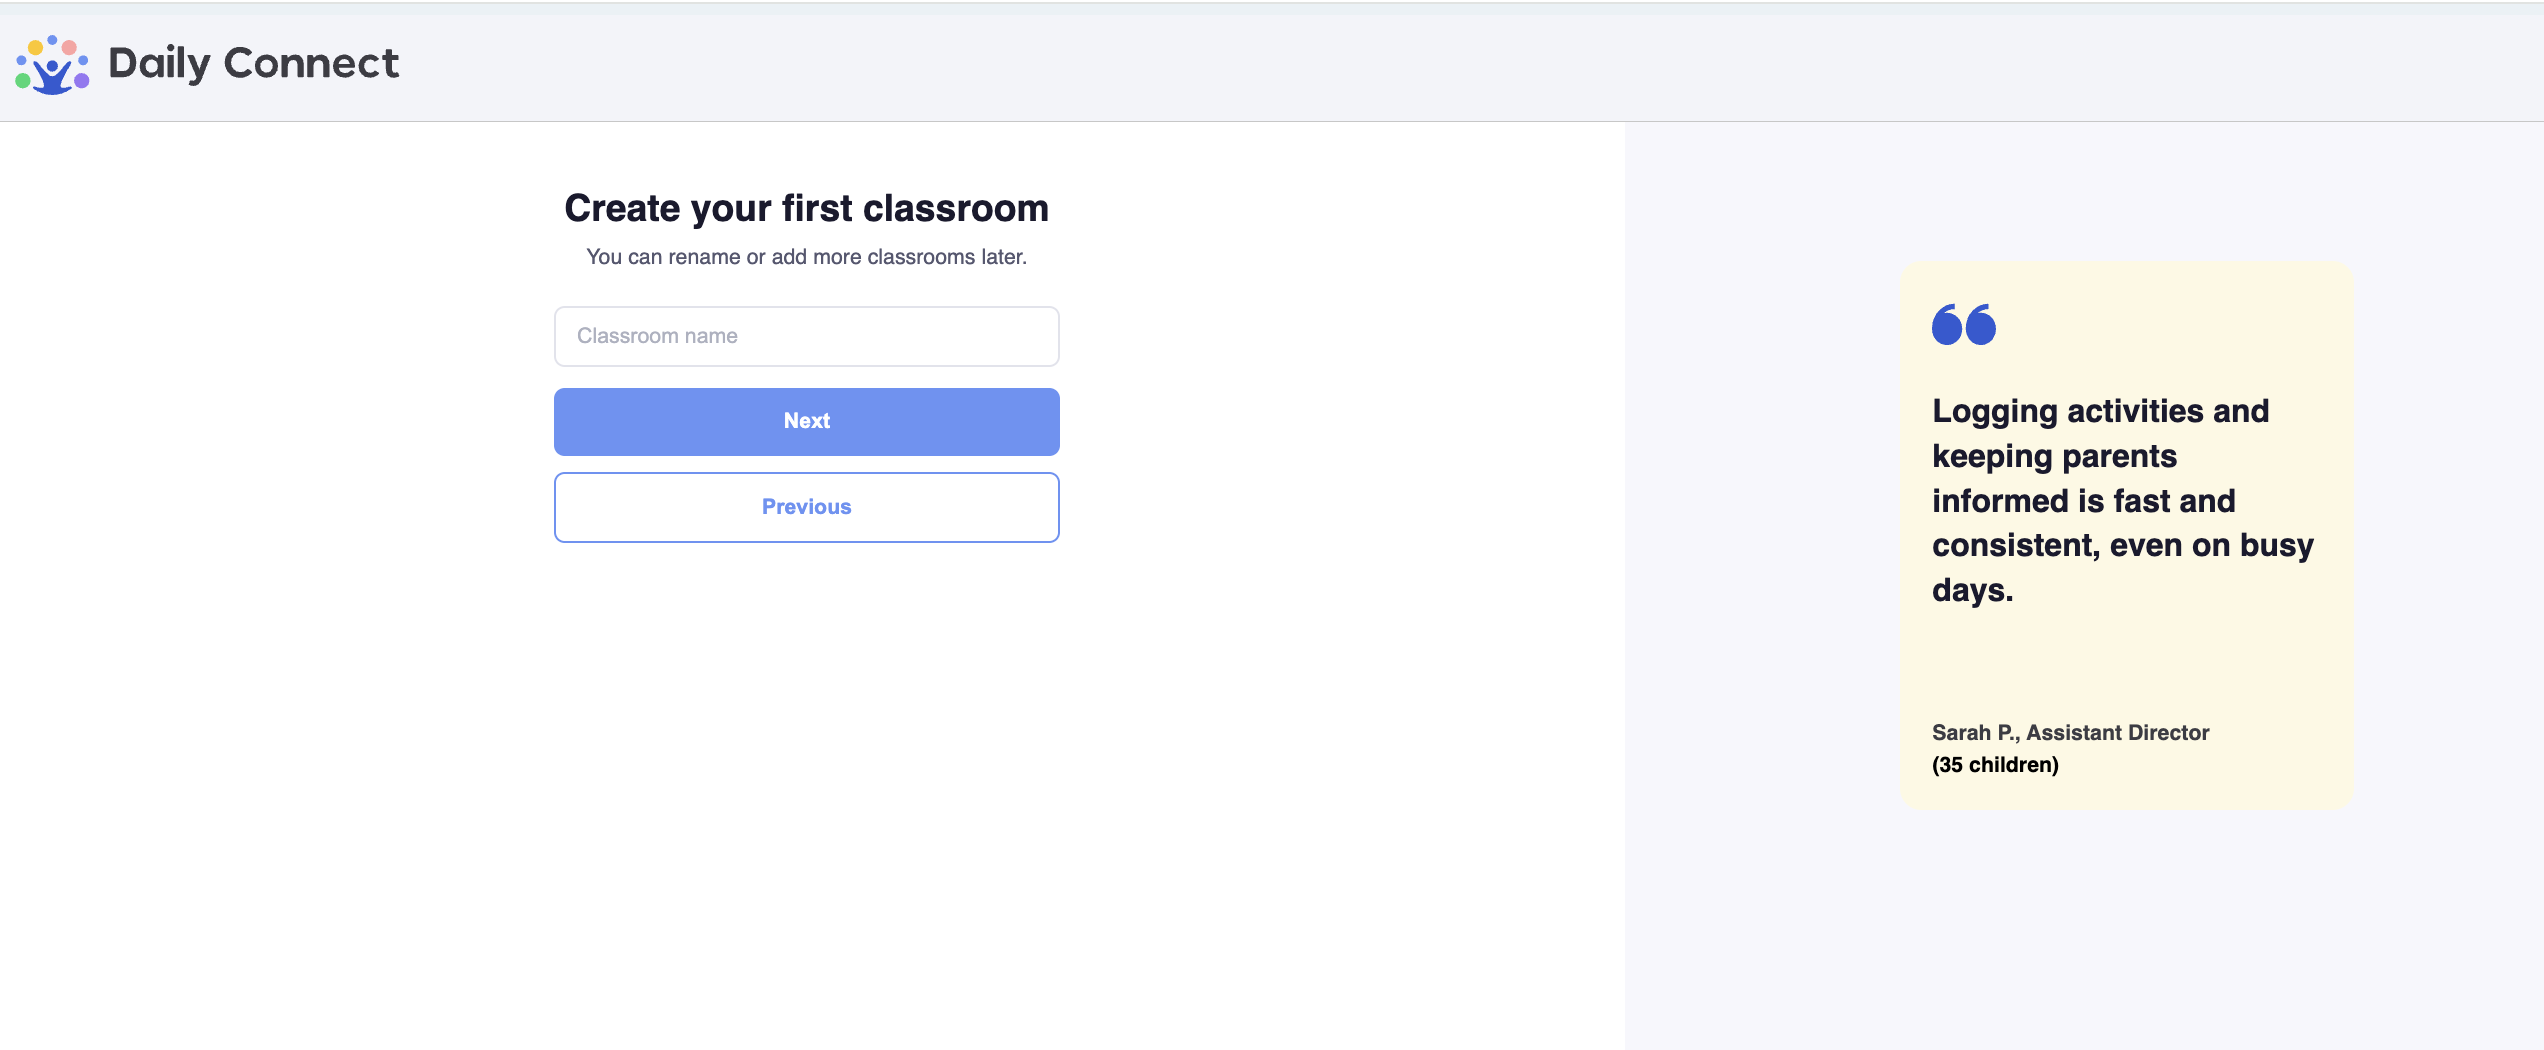Screen dimensions: 2544x1050
Task: Click the (35 children) label
Action: click(1995, 764)
